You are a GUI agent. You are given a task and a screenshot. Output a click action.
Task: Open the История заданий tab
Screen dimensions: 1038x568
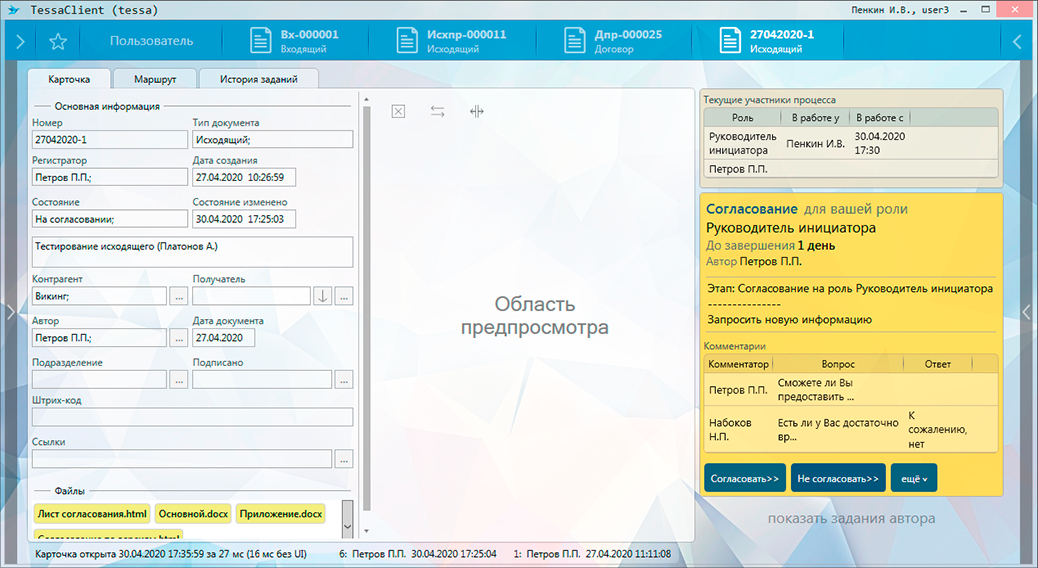pos(260,79)
